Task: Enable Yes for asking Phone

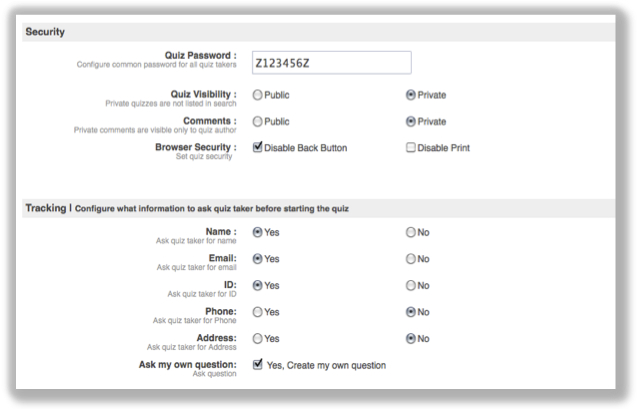Action: tap(258, 311)
